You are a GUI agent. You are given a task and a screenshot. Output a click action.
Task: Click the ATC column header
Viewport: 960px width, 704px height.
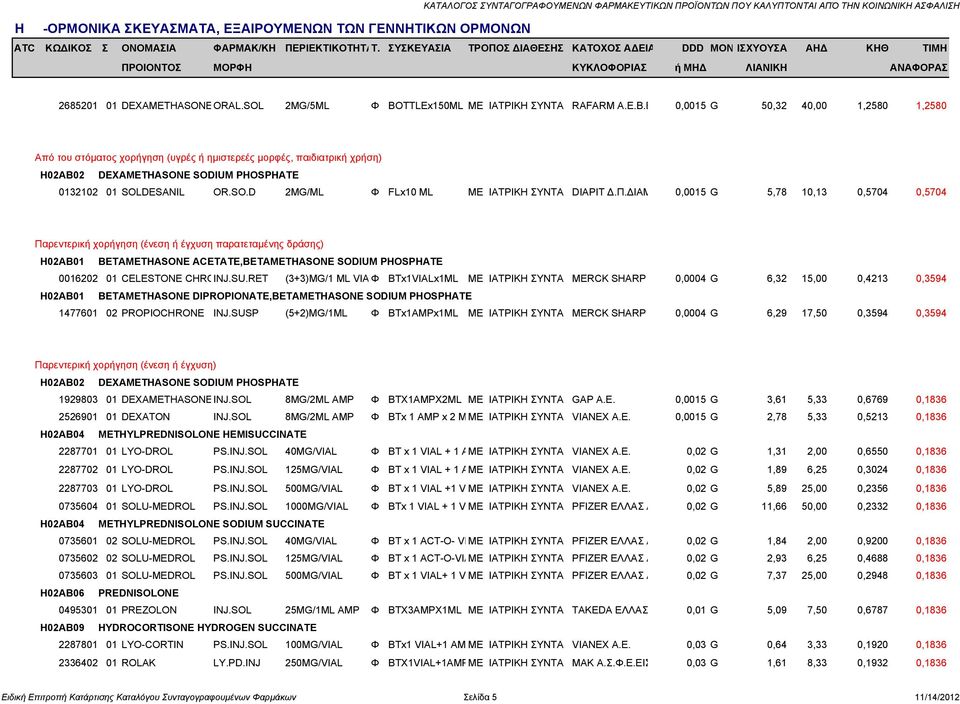[24, 48]
